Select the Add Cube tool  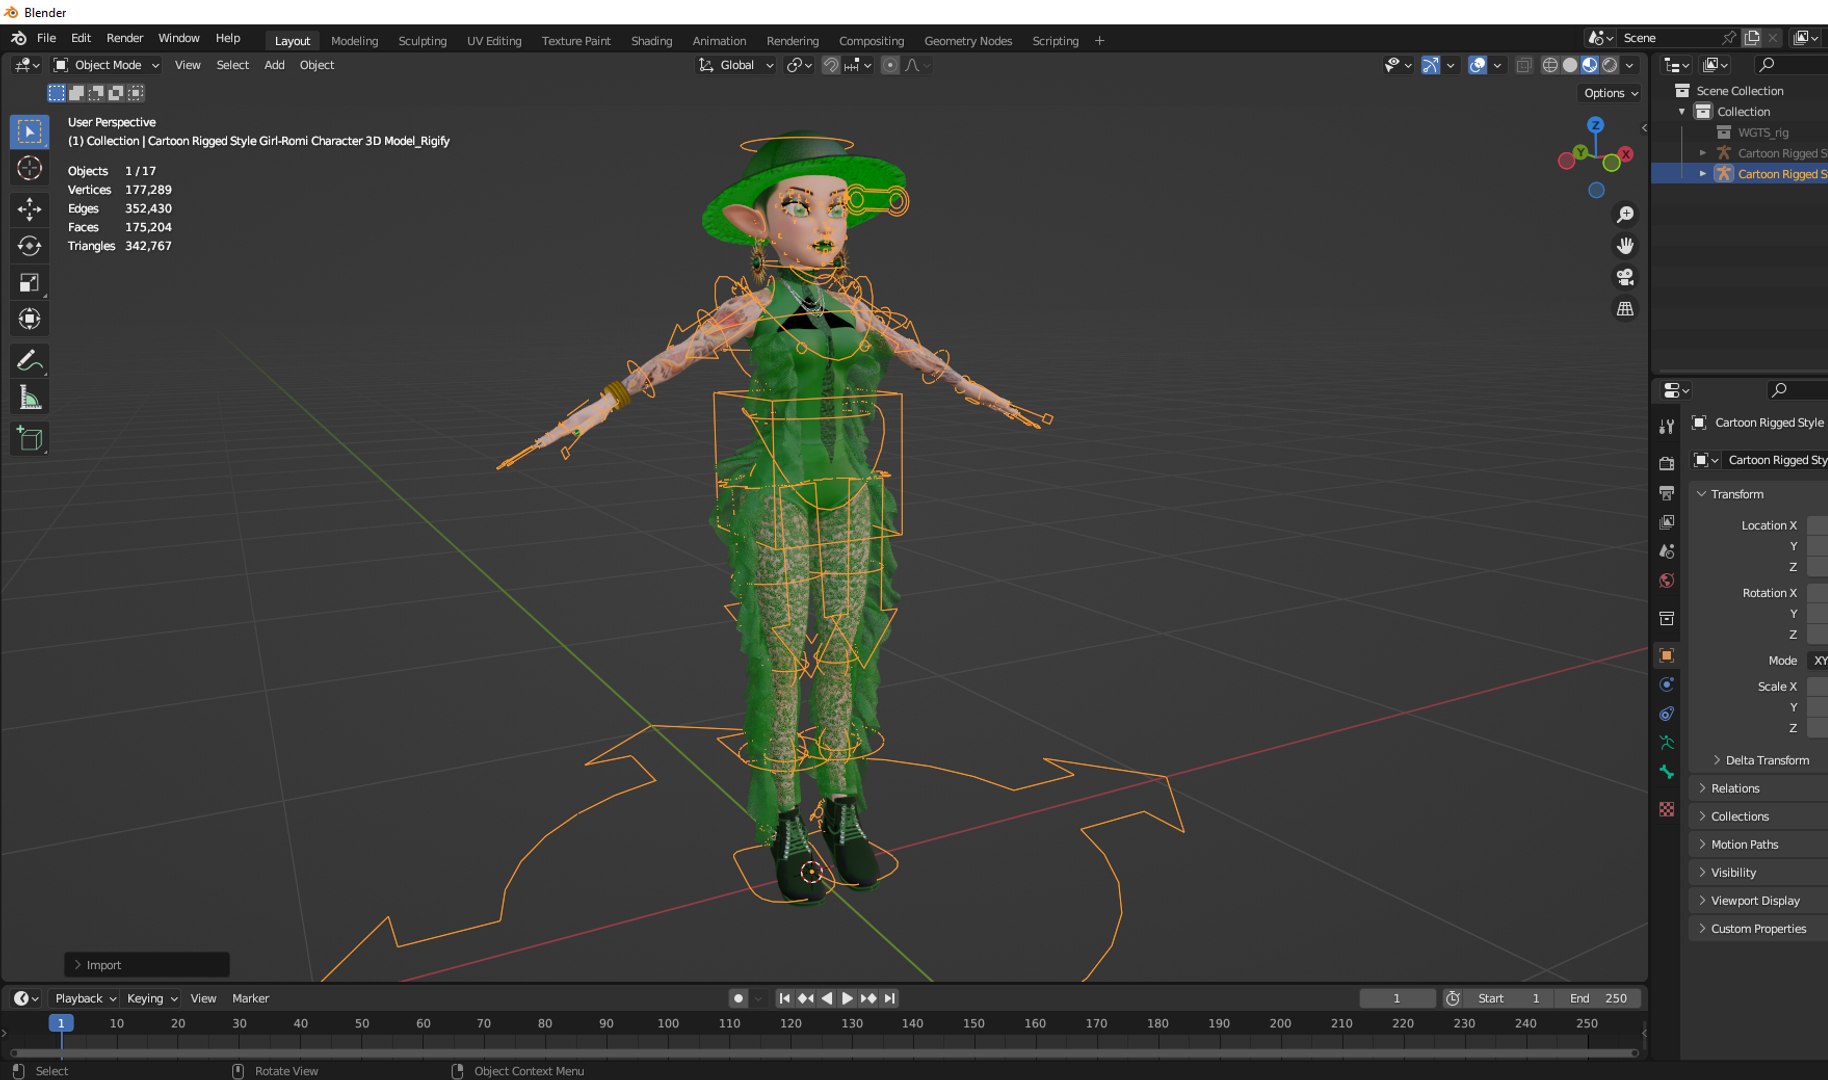tap(29, 438)
